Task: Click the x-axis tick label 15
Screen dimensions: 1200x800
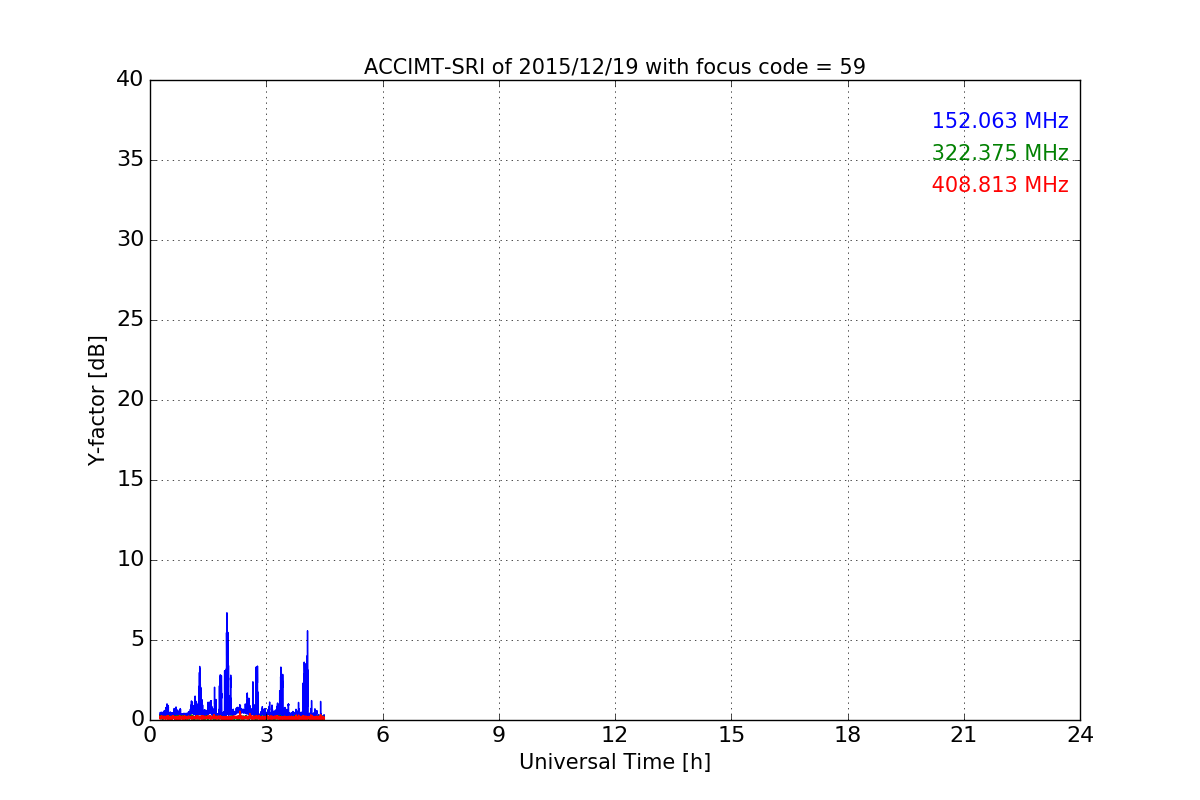Action: click(x=731, y=735)
